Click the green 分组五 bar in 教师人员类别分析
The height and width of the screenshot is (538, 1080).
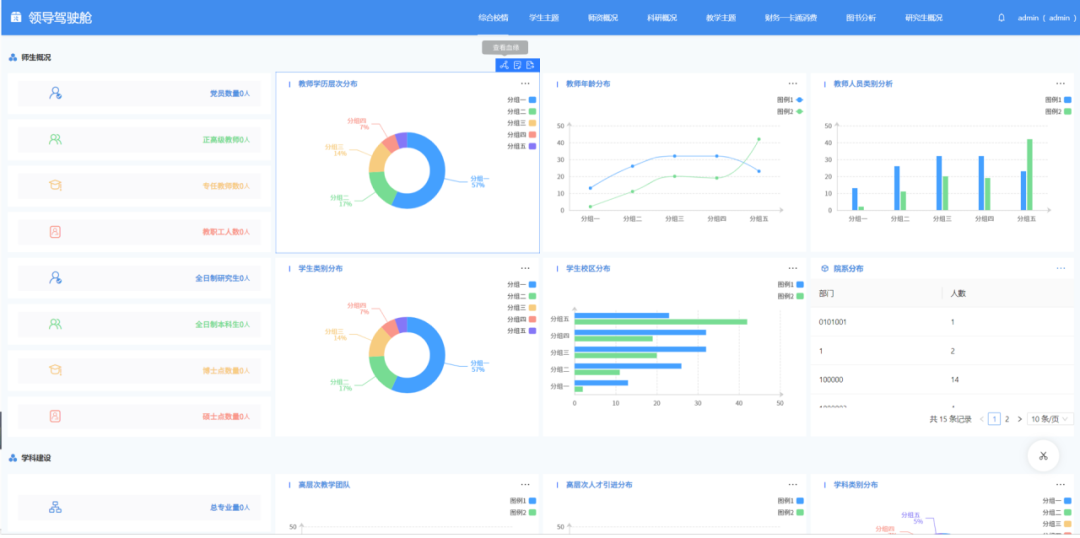coord(1030,174)
